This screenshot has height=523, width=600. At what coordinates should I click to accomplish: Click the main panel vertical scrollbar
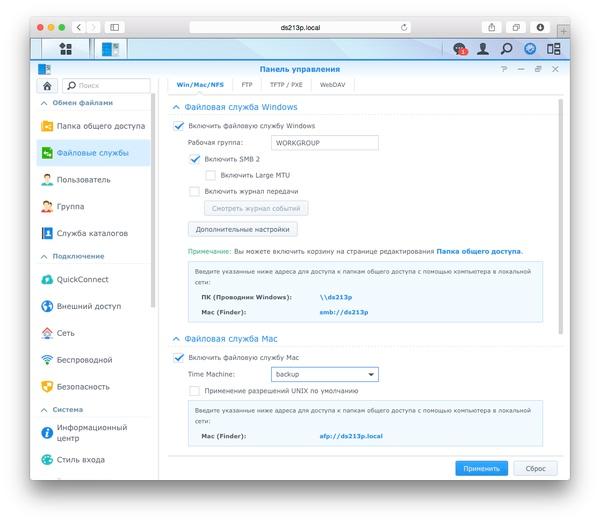tap(561, 216)
